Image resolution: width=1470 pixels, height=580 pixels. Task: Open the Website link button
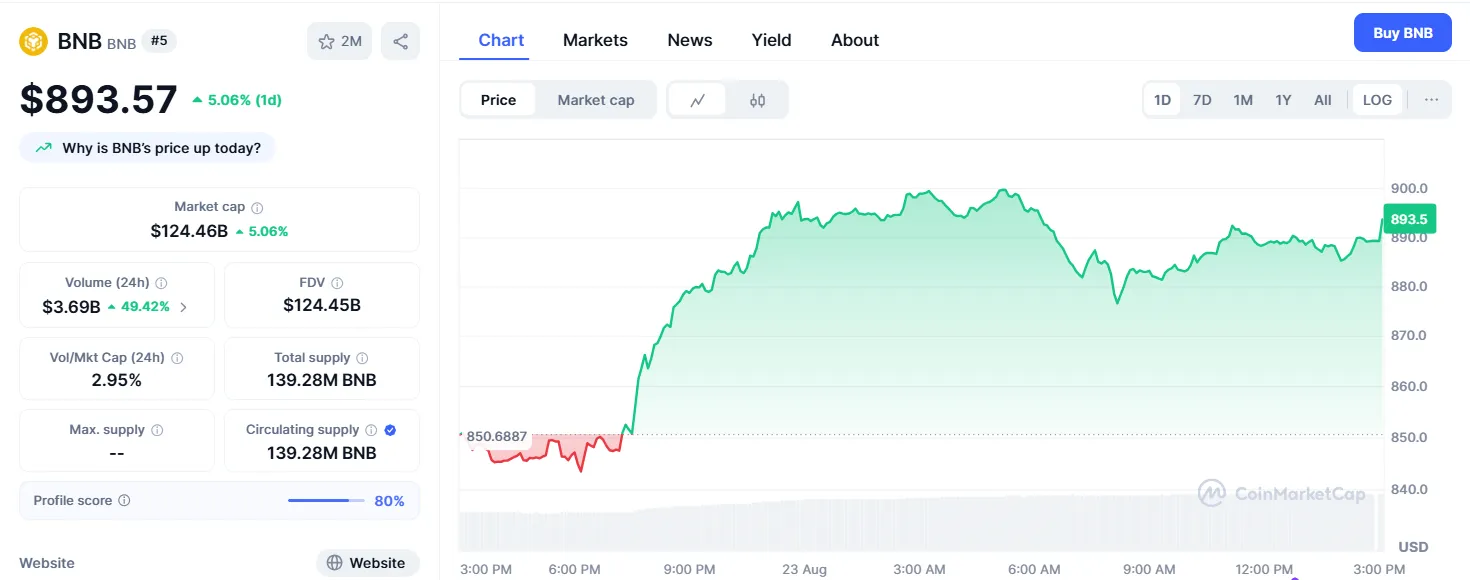click(367, 563)
